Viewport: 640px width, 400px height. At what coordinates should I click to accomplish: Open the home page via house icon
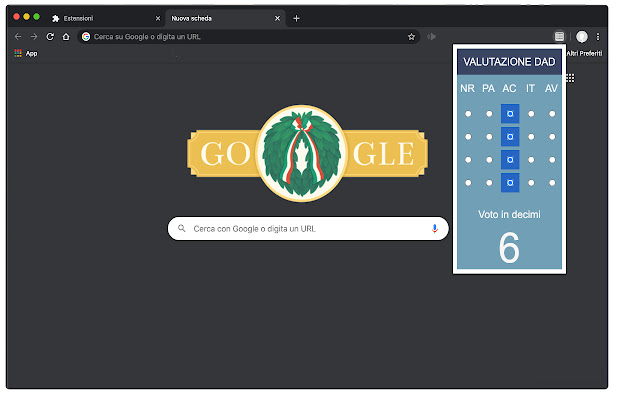click(x=66, y=37)
